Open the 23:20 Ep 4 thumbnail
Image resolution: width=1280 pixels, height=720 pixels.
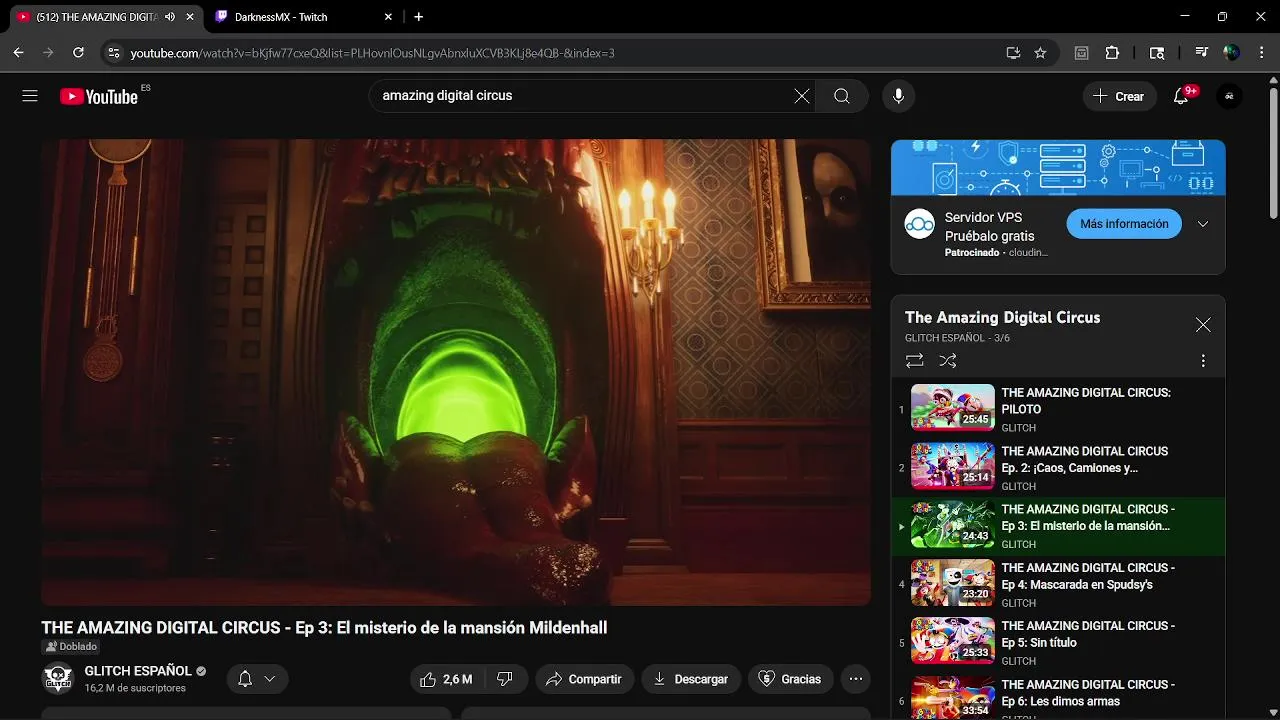click(953, 583)
